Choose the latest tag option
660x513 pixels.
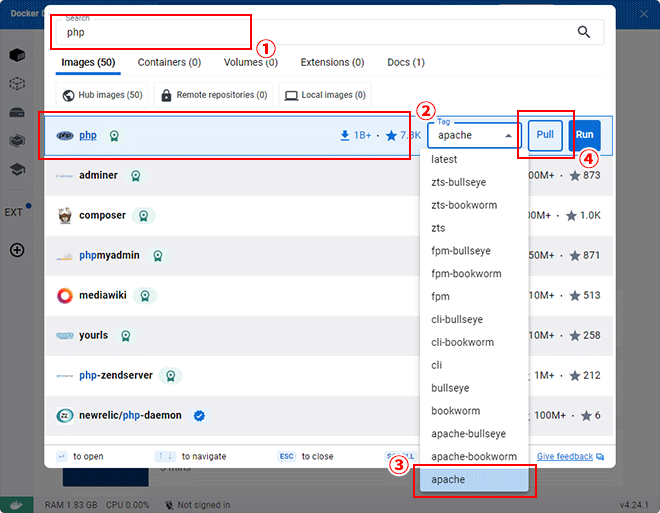click(474, 159)
